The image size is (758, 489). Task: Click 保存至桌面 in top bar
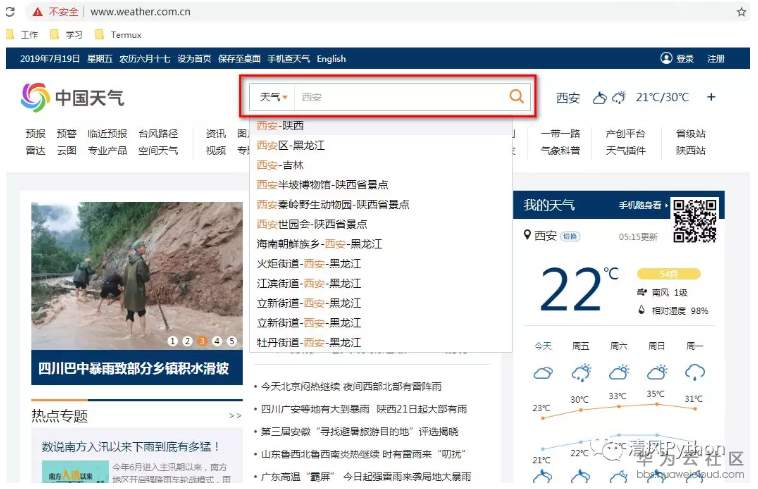click(x=239, y=59)
